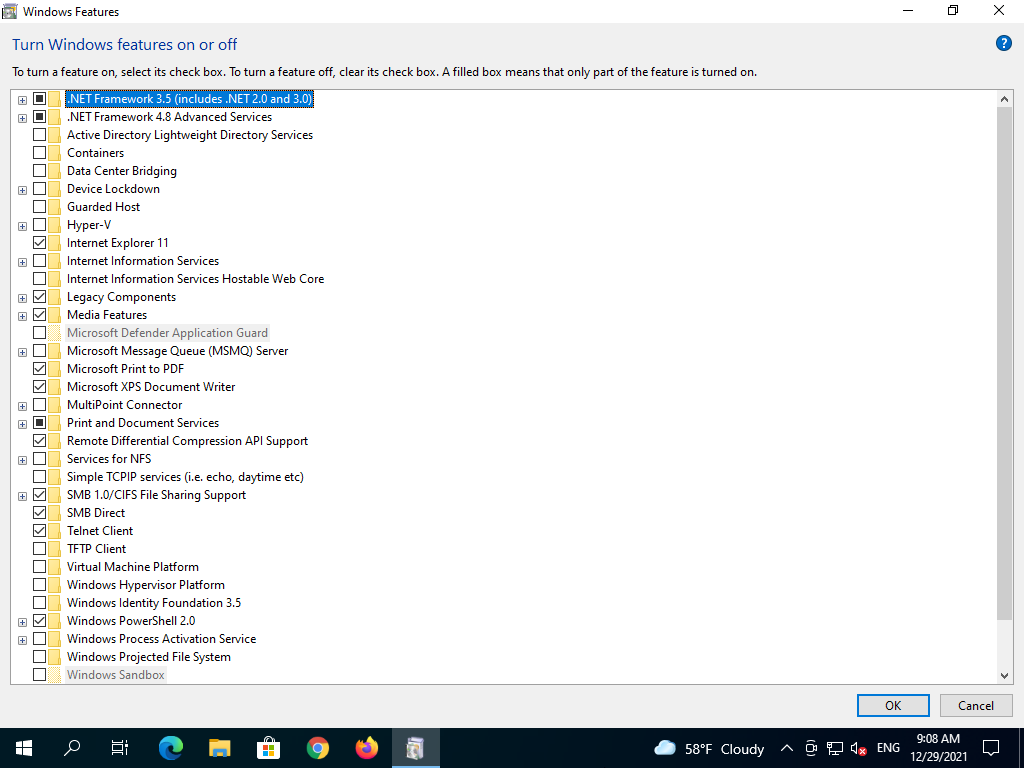
Task: Open the taskbar search magnifier
Action: click(73, 748)
